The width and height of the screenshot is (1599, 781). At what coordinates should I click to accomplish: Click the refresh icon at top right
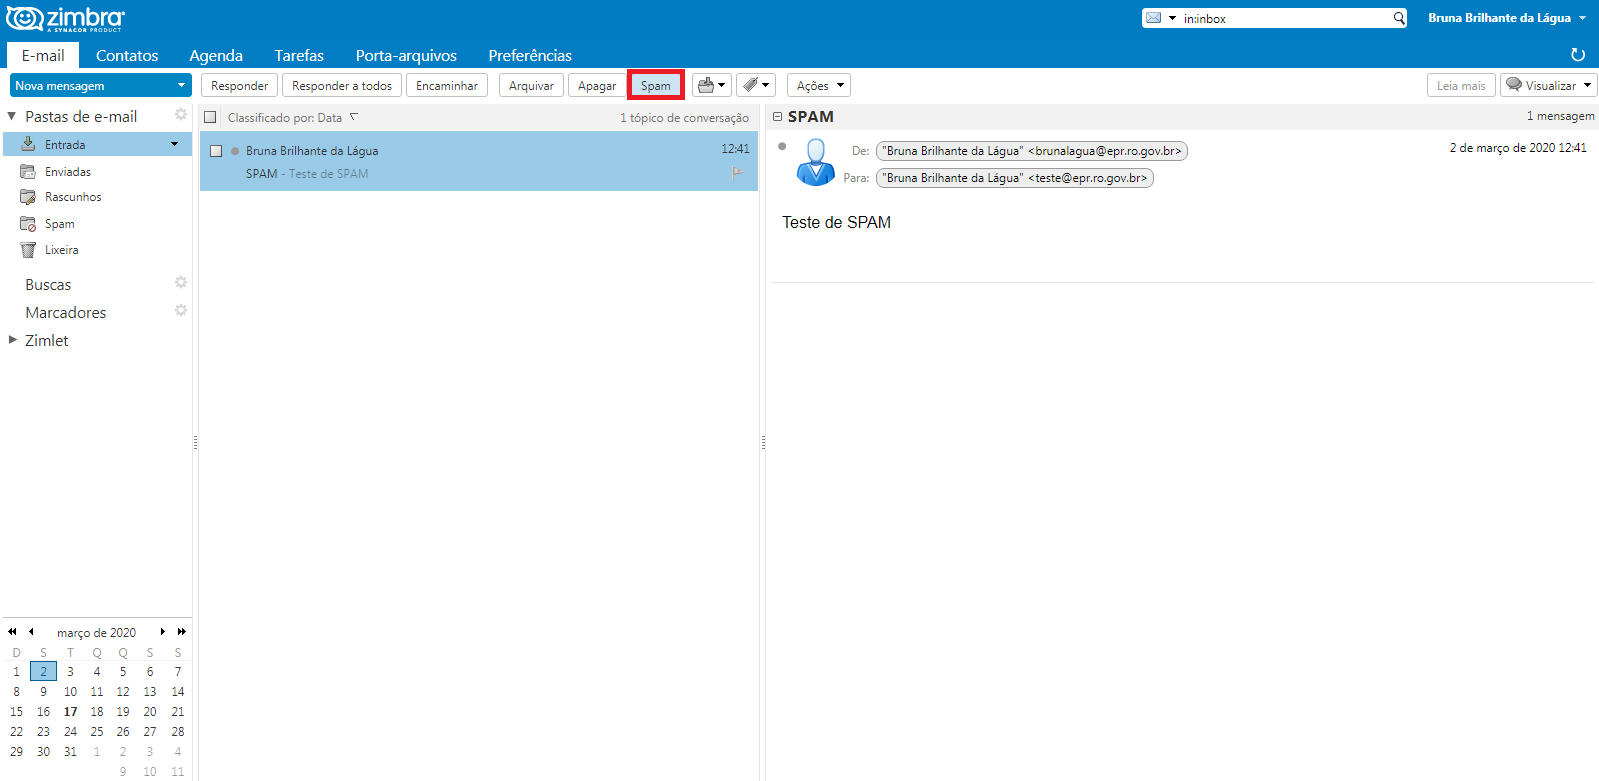click(1578, 55)
